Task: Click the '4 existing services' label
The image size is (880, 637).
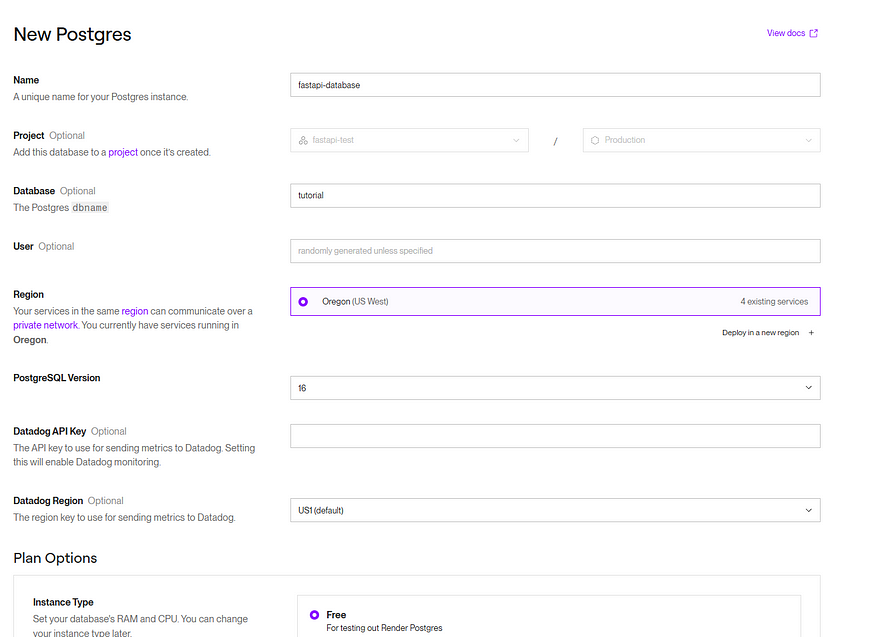Action: (x=773, y=301)
